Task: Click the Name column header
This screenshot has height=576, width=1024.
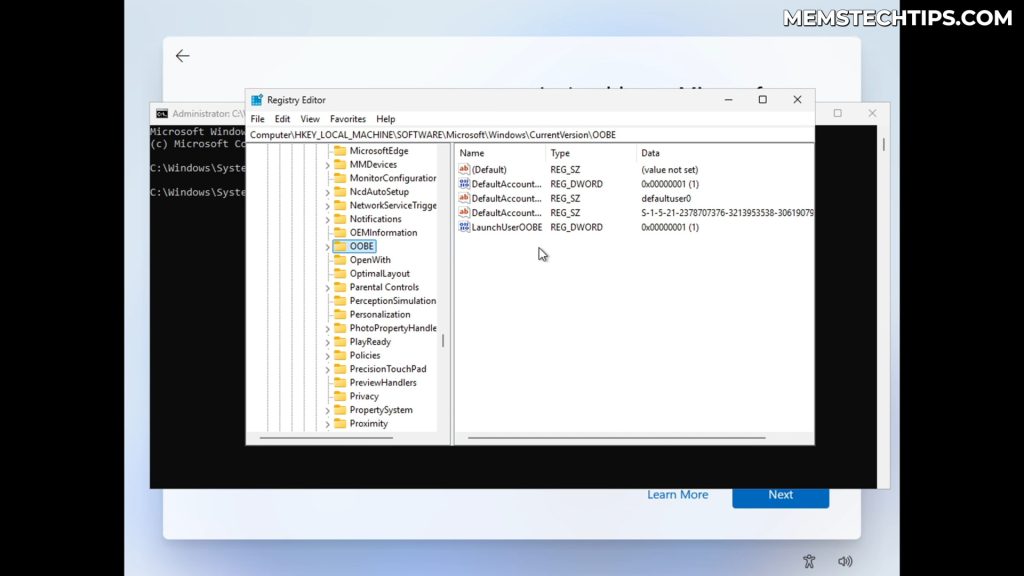Action: coord(472,152)
